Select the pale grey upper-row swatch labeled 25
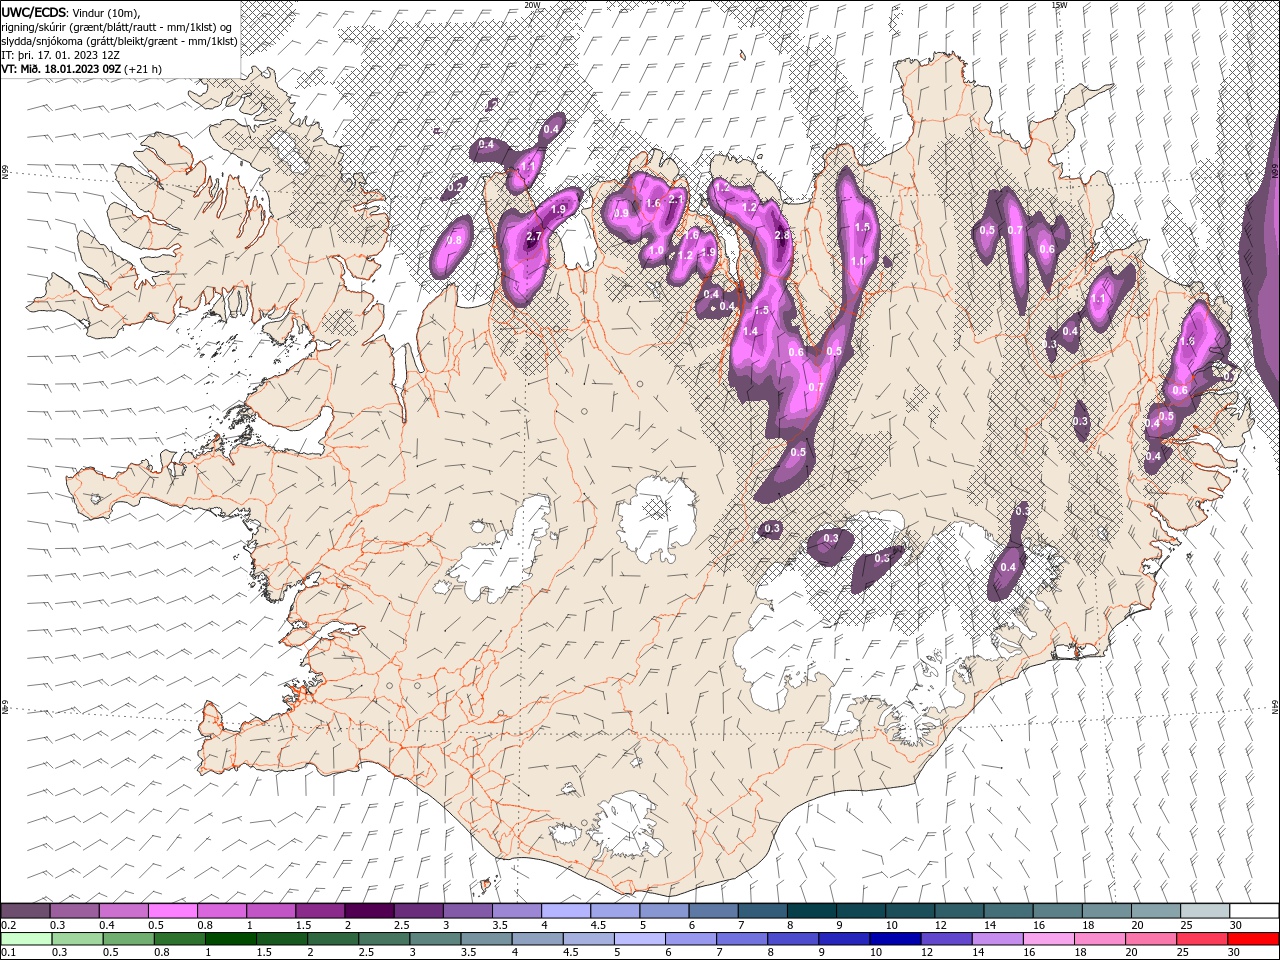This screenshot has width=1280, height=960. [1204, 911]
